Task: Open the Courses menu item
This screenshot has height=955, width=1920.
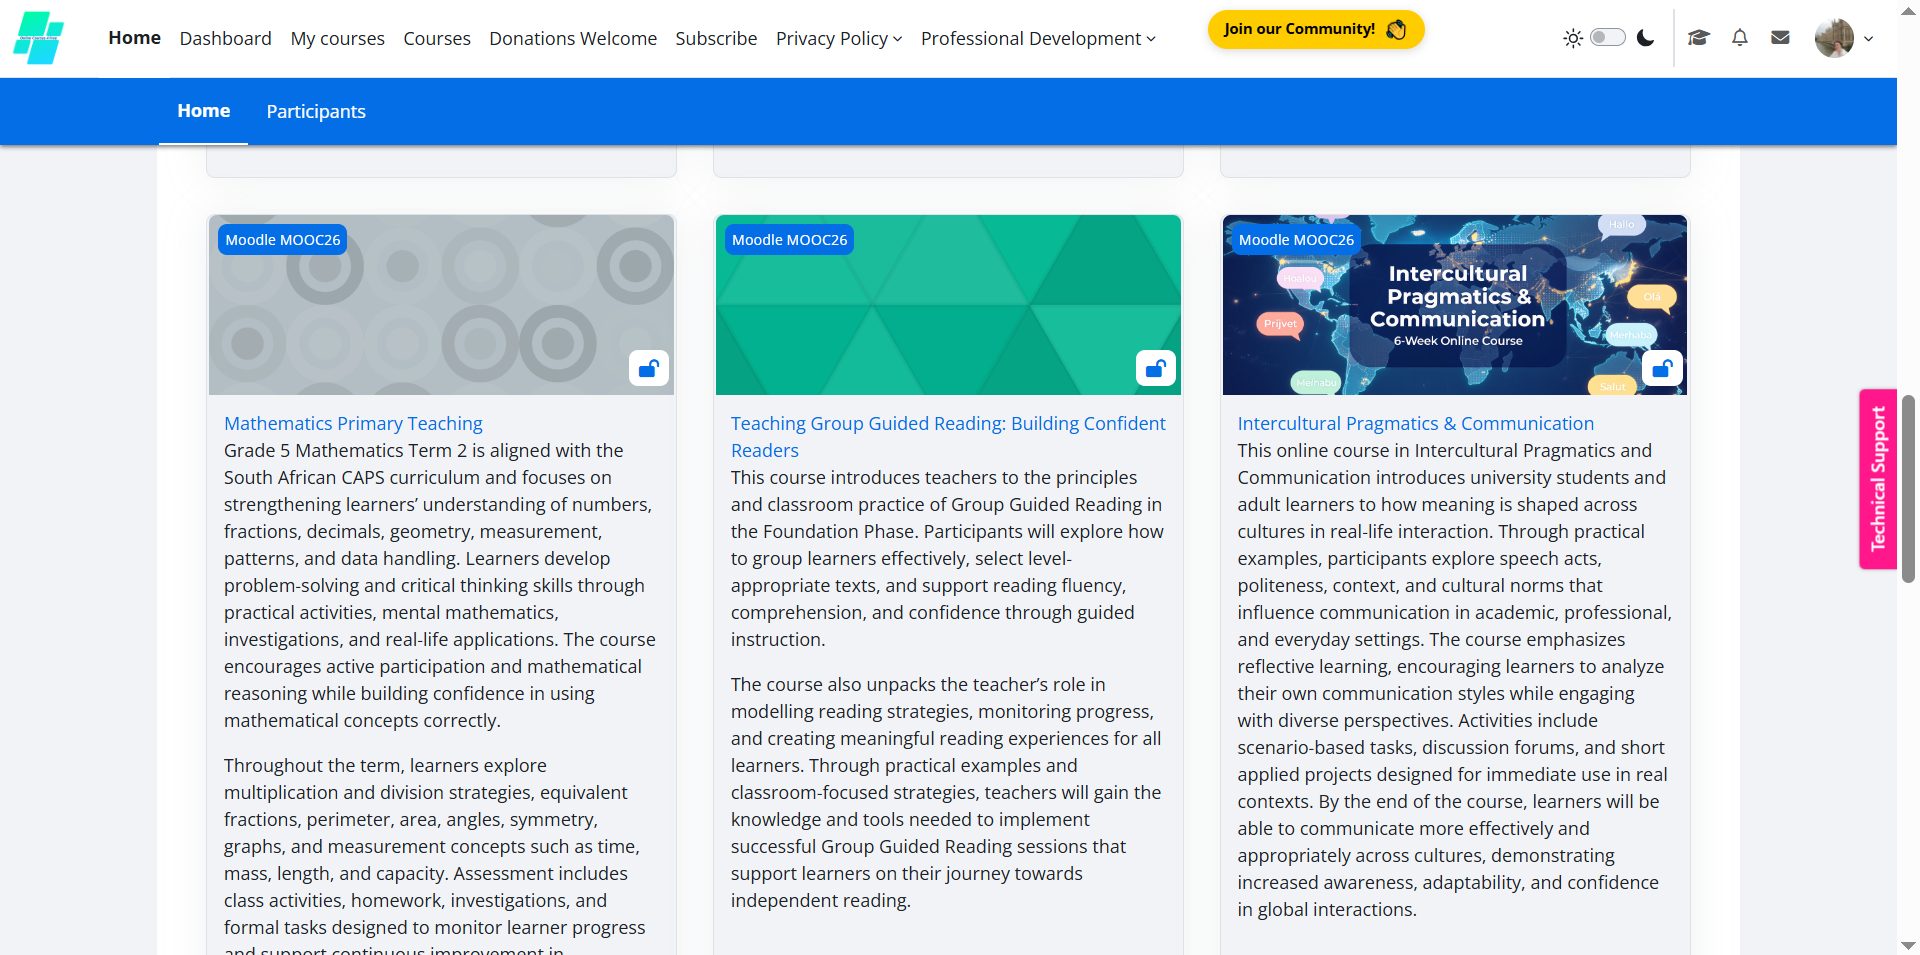Action: (437, 38)
